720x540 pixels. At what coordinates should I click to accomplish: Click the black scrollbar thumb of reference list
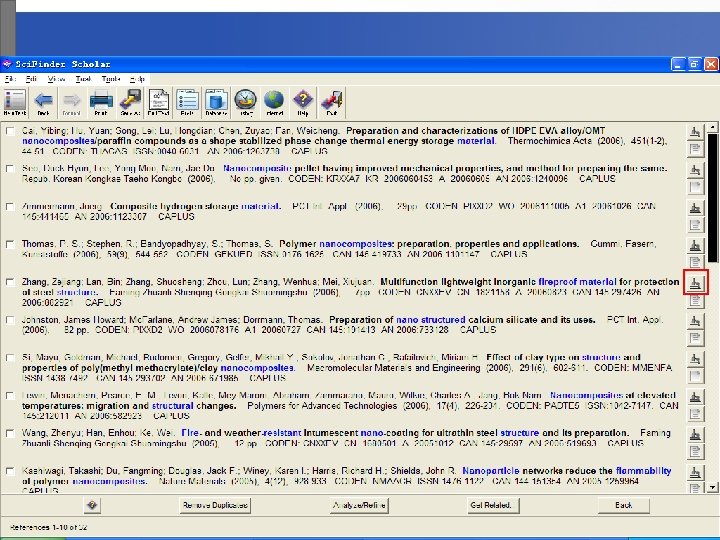coord(712,197)
